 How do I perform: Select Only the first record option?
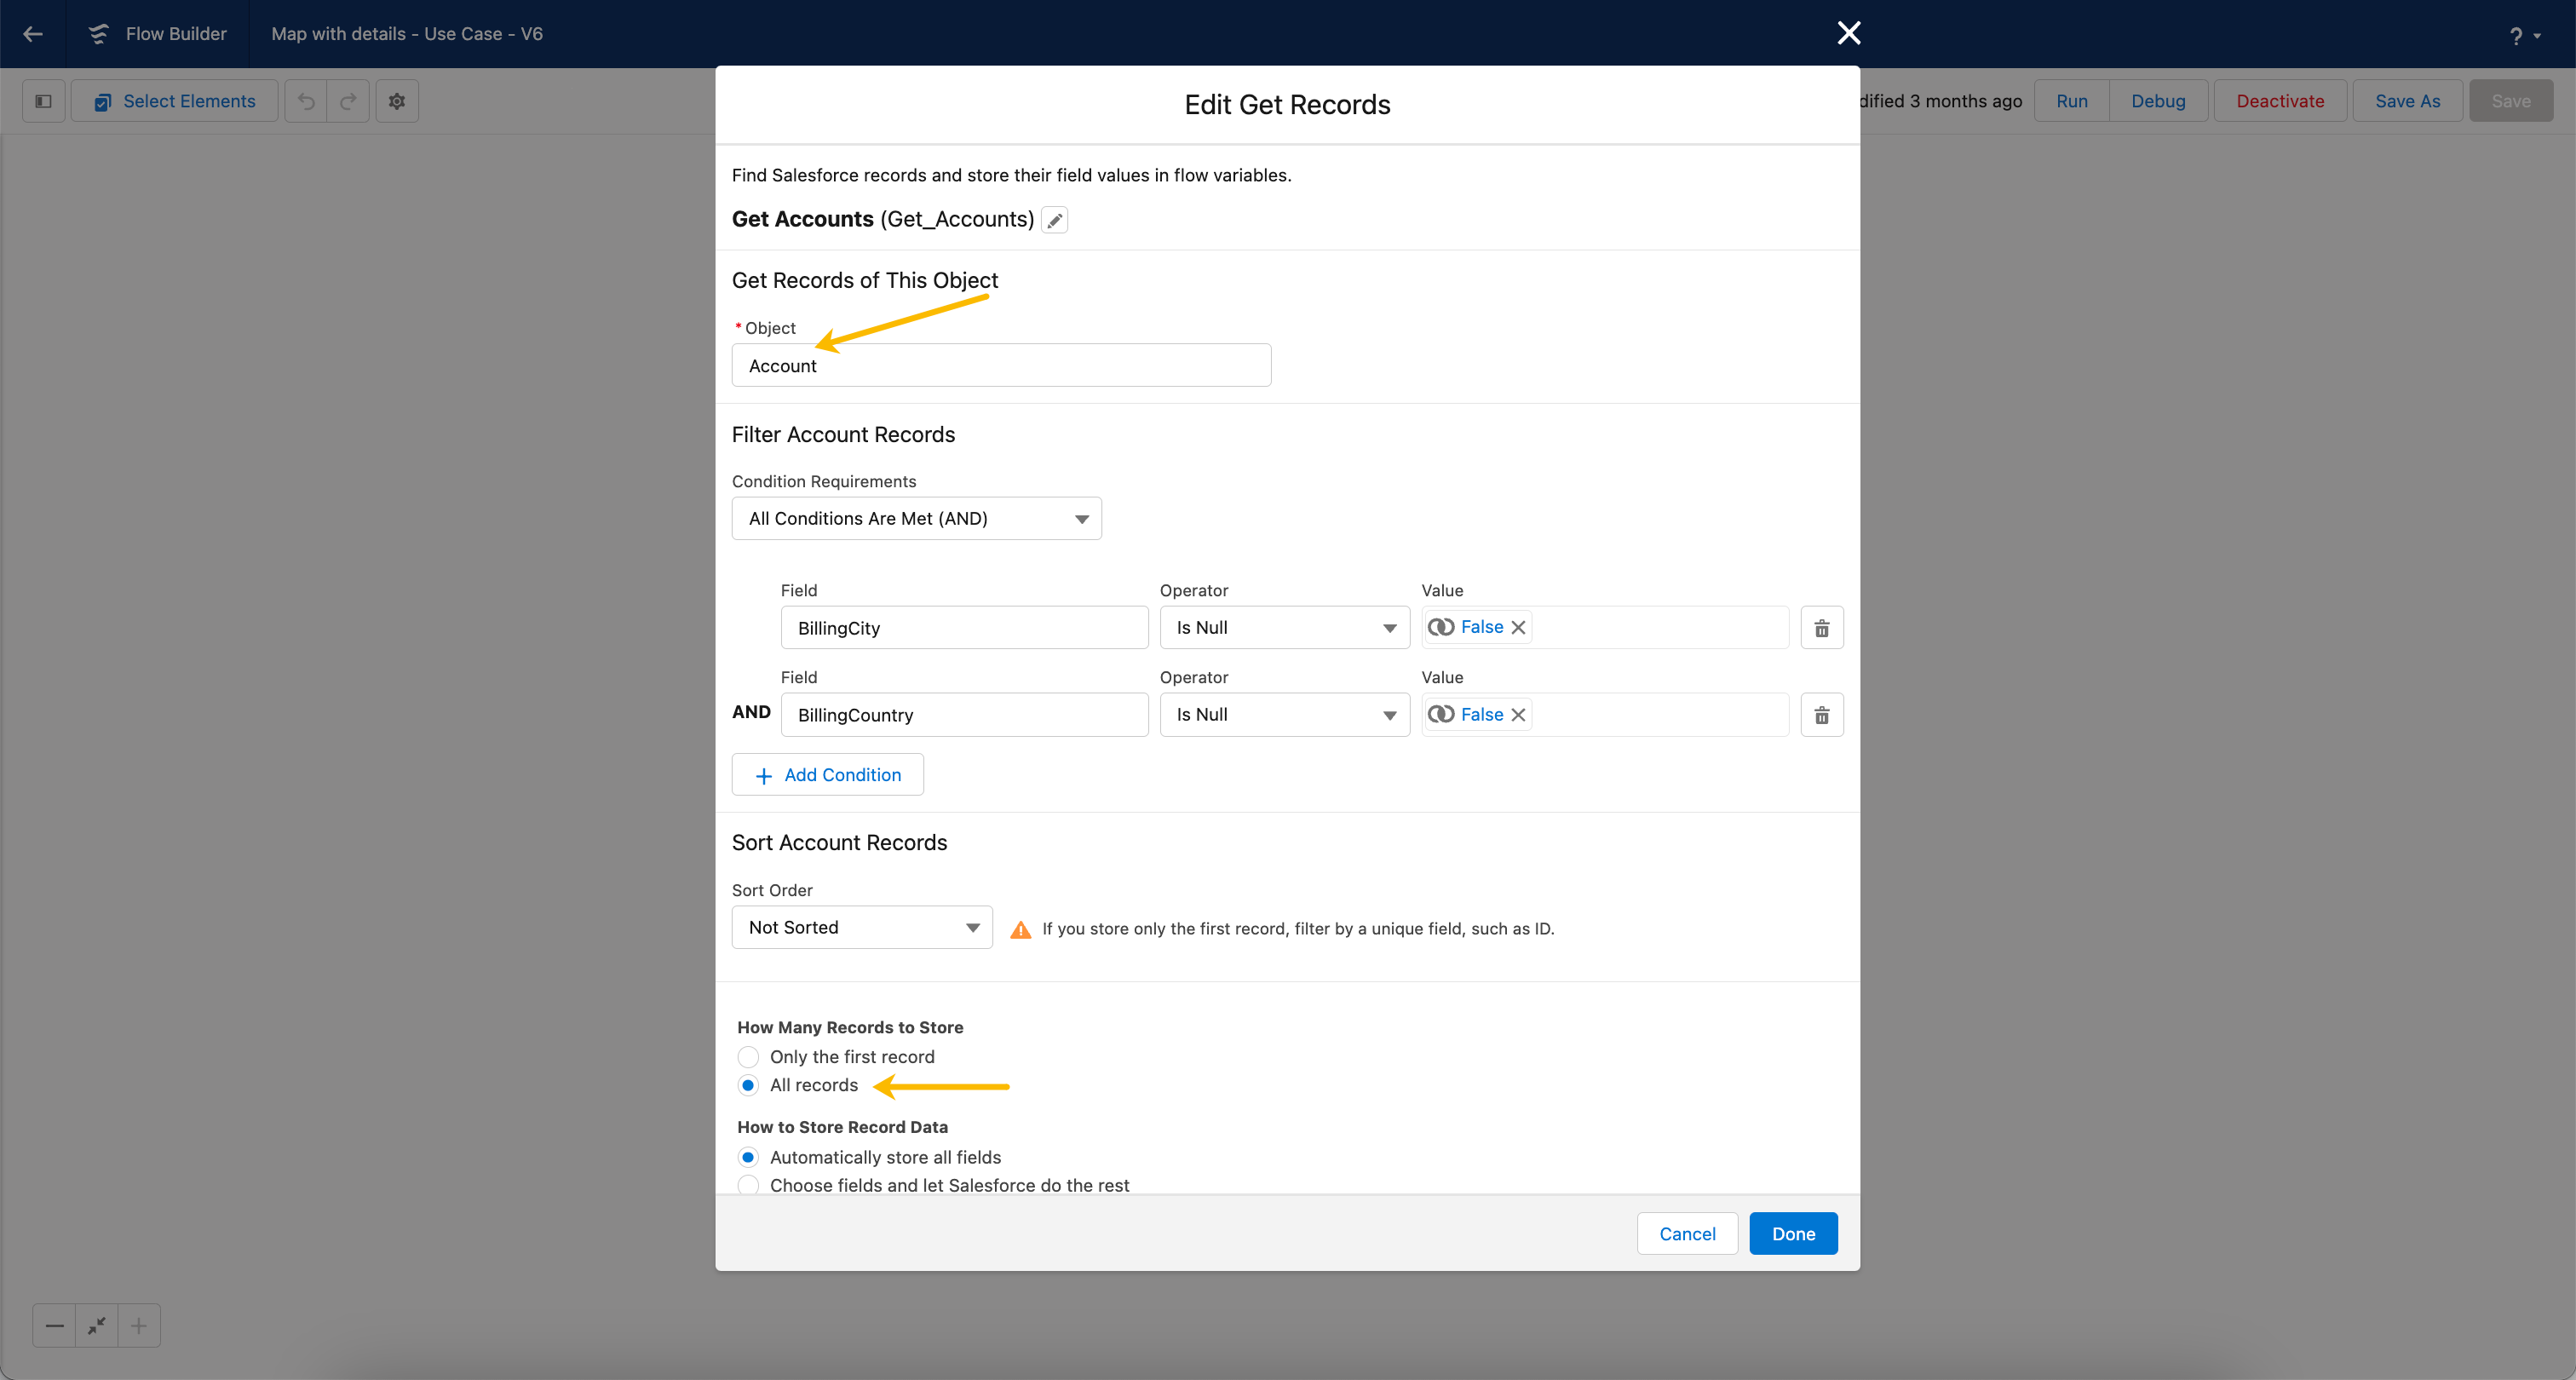click(x=748, y=1057)
